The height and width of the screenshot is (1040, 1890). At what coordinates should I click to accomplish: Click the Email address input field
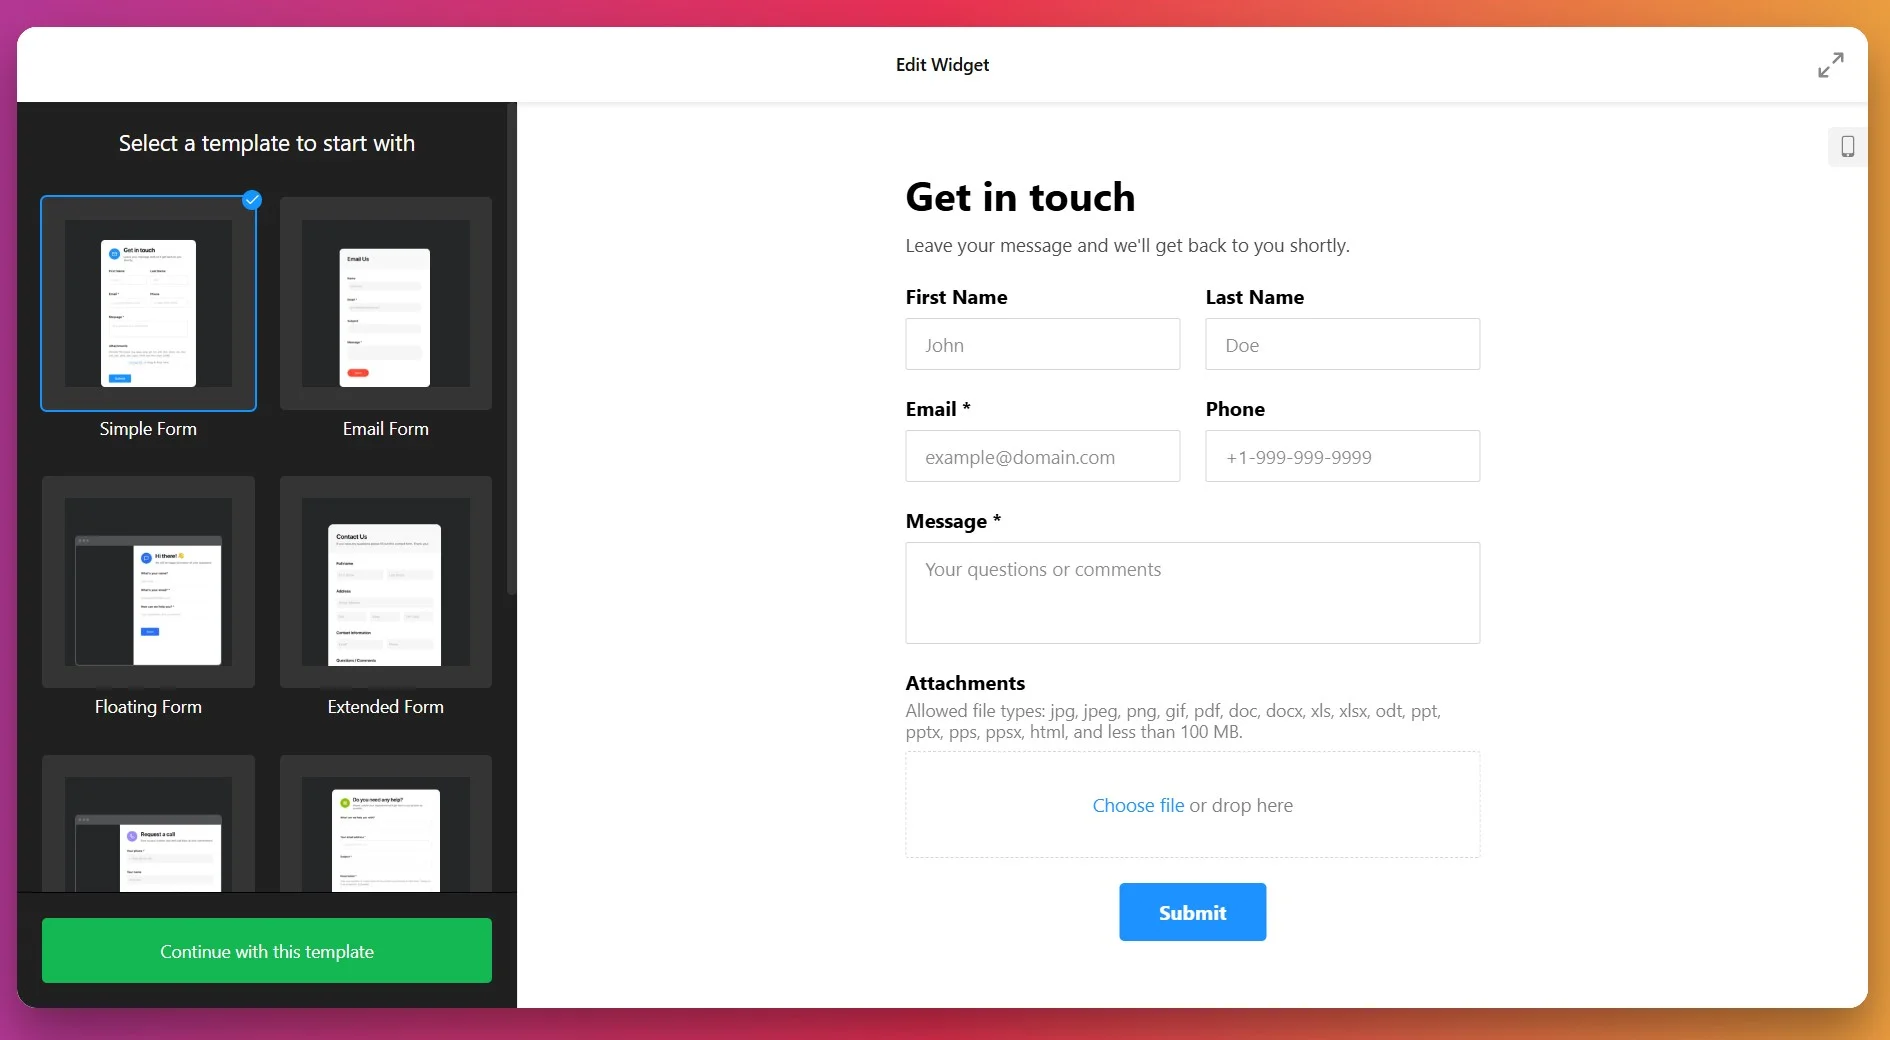(x=1042, y=456)
